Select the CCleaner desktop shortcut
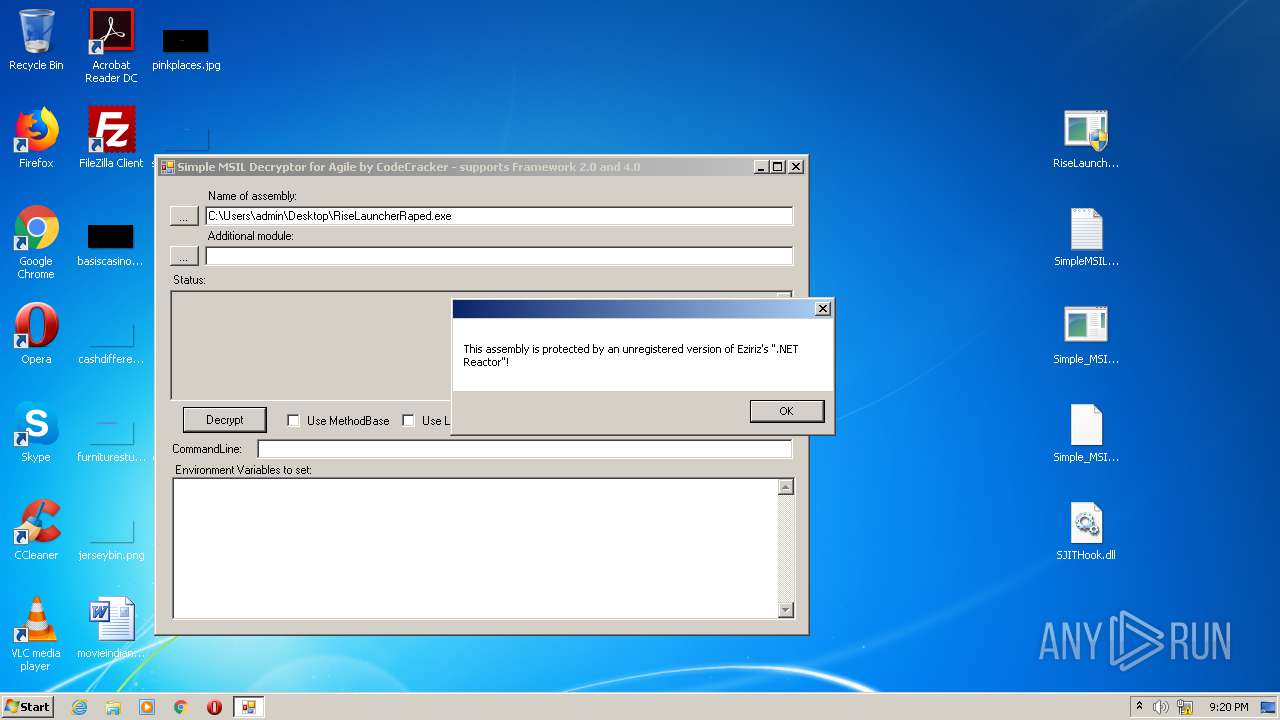Image resolution: width=1280 pixels, height=720 pixels. coord(36,530)
